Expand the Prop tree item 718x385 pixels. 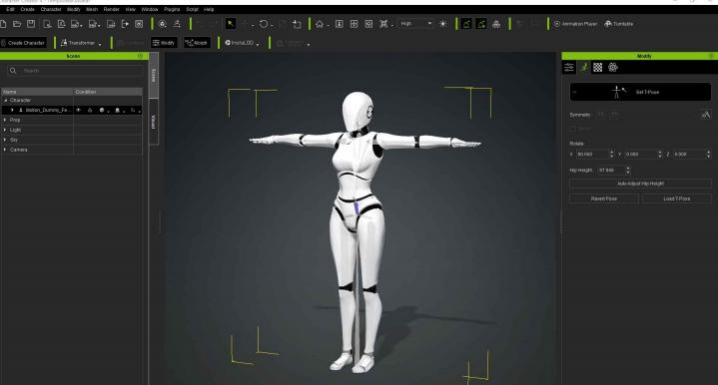5,120
